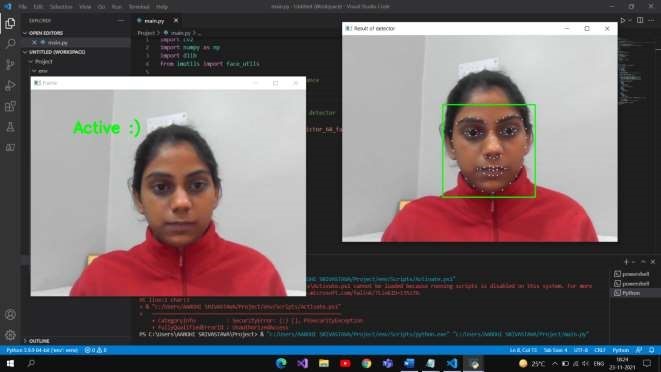Change UTF-8 file encoding
Viewport: 661px width, 372px height.
[580, 350]
